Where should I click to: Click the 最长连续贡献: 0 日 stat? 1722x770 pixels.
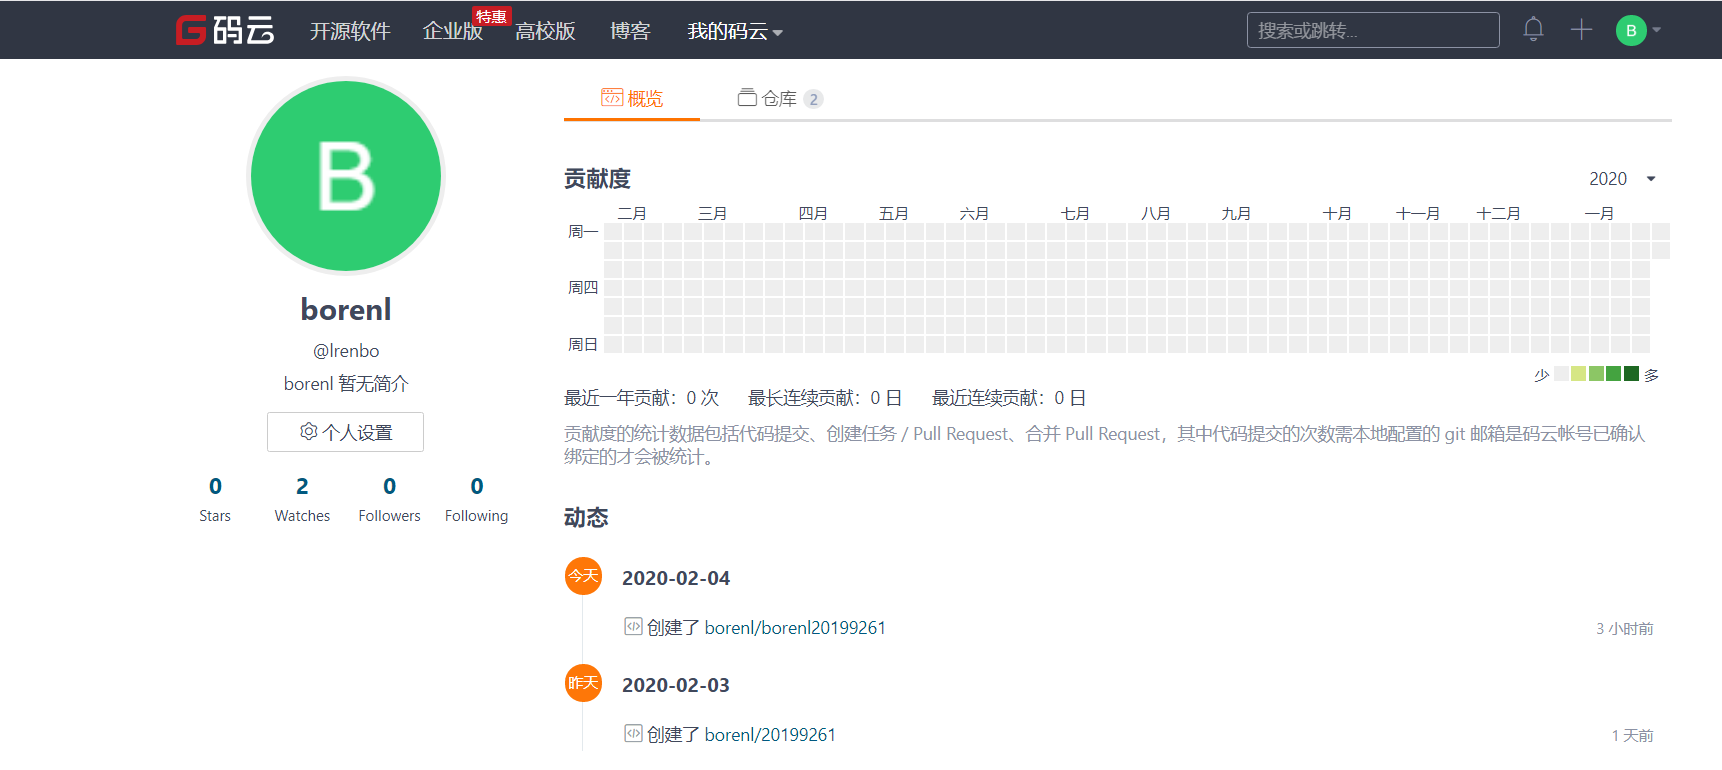pos(825,398)
